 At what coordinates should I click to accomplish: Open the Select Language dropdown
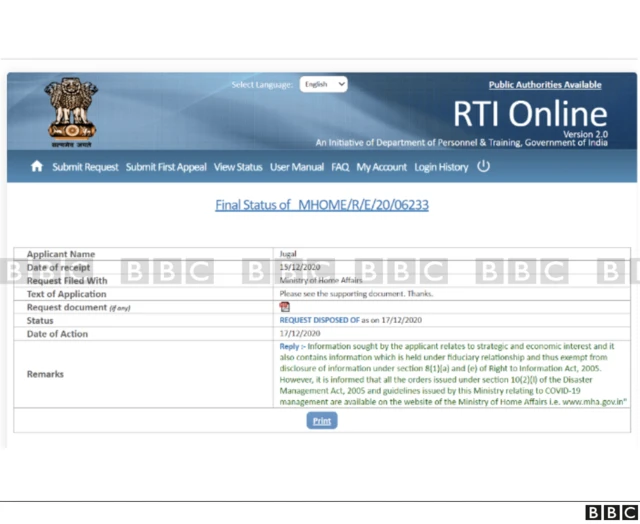(x=323, y=85)
